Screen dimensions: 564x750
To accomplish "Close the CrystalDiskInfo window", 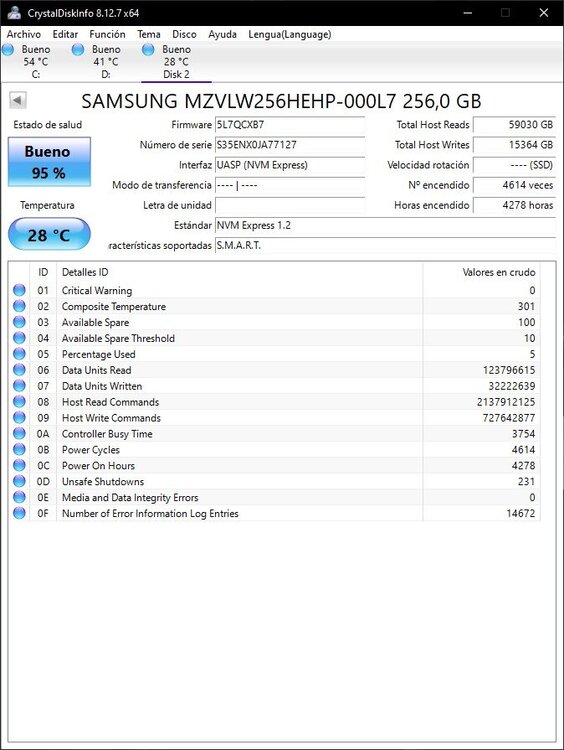I will (x=544, y=12).
